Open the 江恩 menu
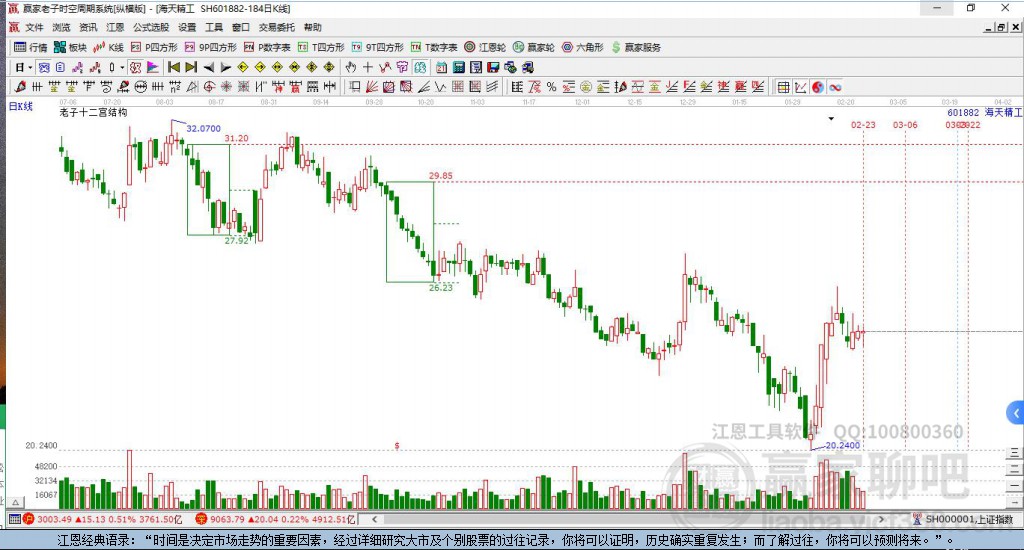Screen dimensions: 1024x550 115,27
